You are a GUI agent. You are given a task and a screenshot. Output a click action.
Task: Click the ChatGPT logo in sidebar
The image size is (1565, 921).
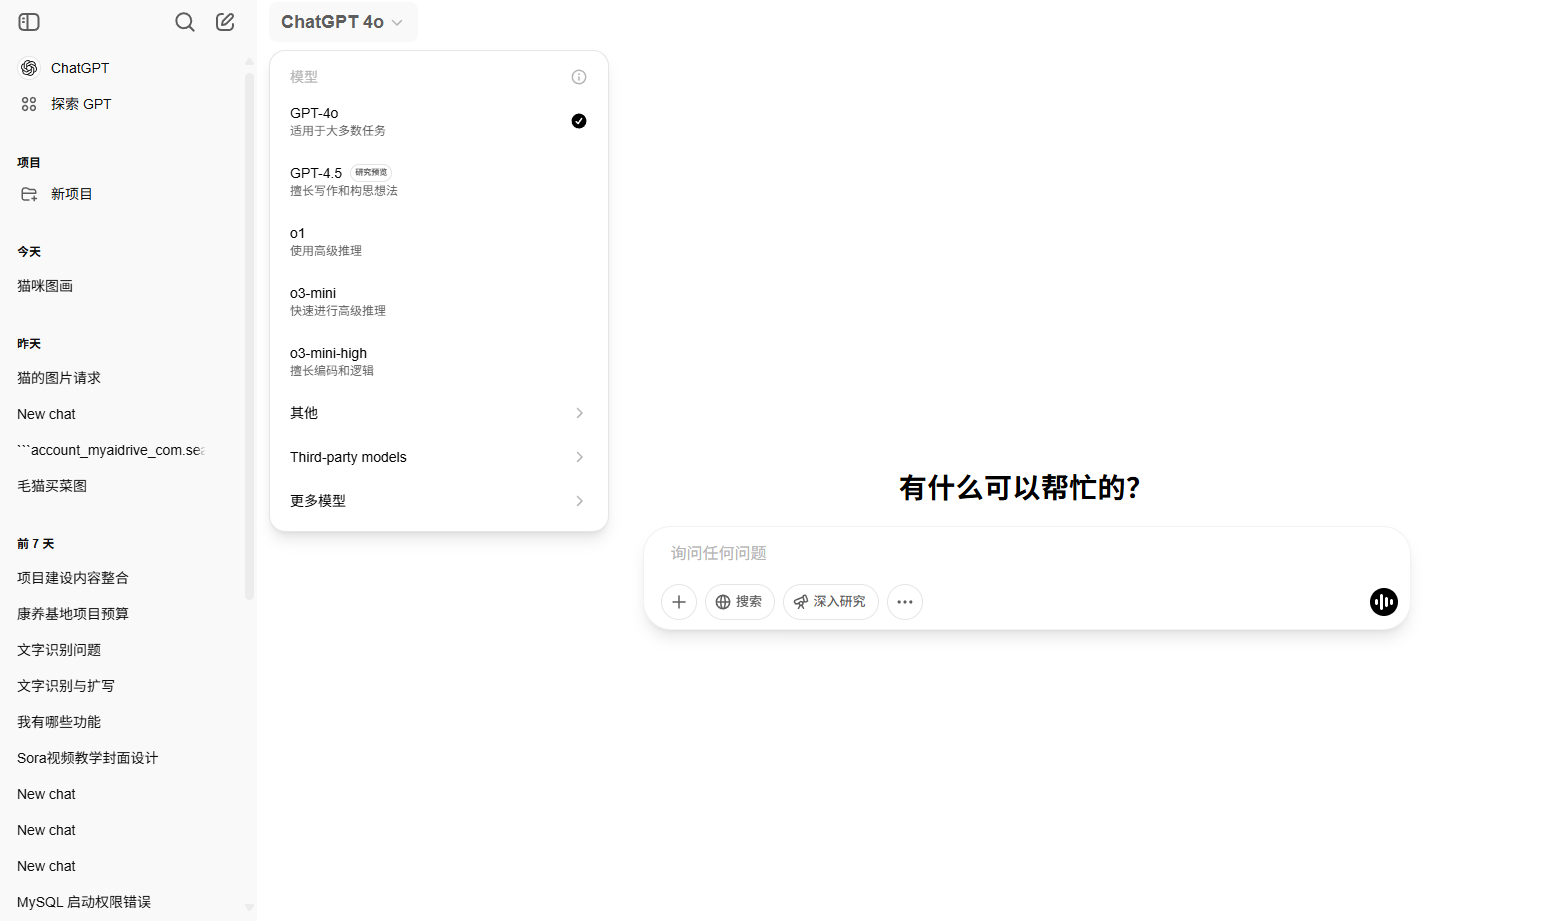28,67
